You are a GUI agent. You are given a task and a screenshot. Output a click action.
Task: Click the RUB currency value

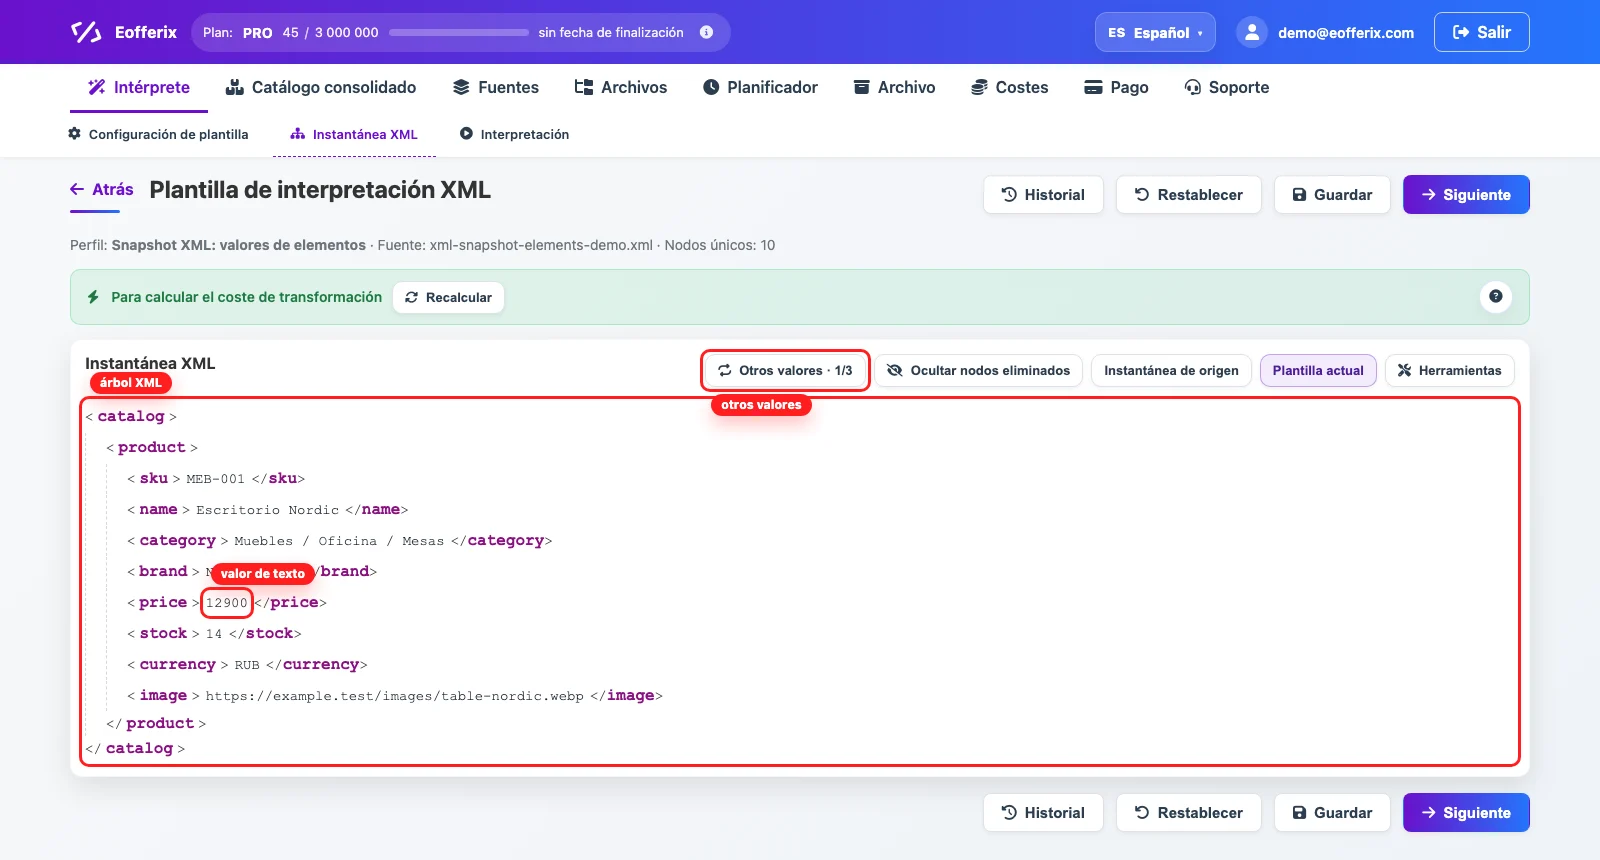(247, 665)
